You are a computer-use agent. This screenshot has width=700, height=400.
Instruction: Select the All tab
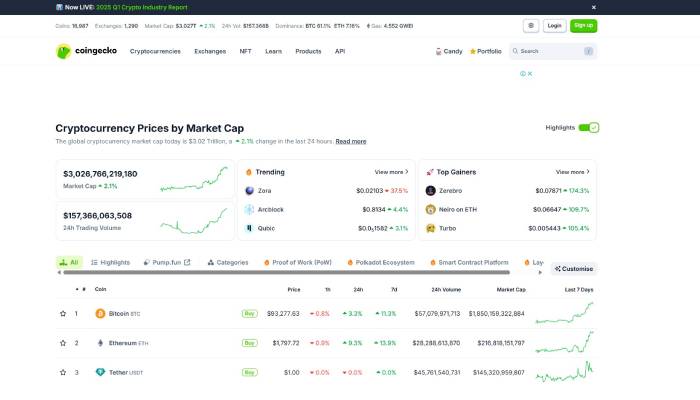69,262
